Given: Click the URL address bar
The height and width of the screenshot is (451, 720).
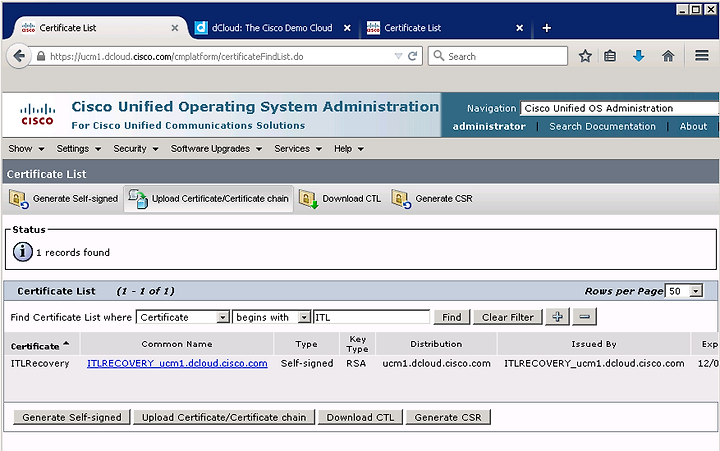Looking at the screenshot, I should pos(220,56).
